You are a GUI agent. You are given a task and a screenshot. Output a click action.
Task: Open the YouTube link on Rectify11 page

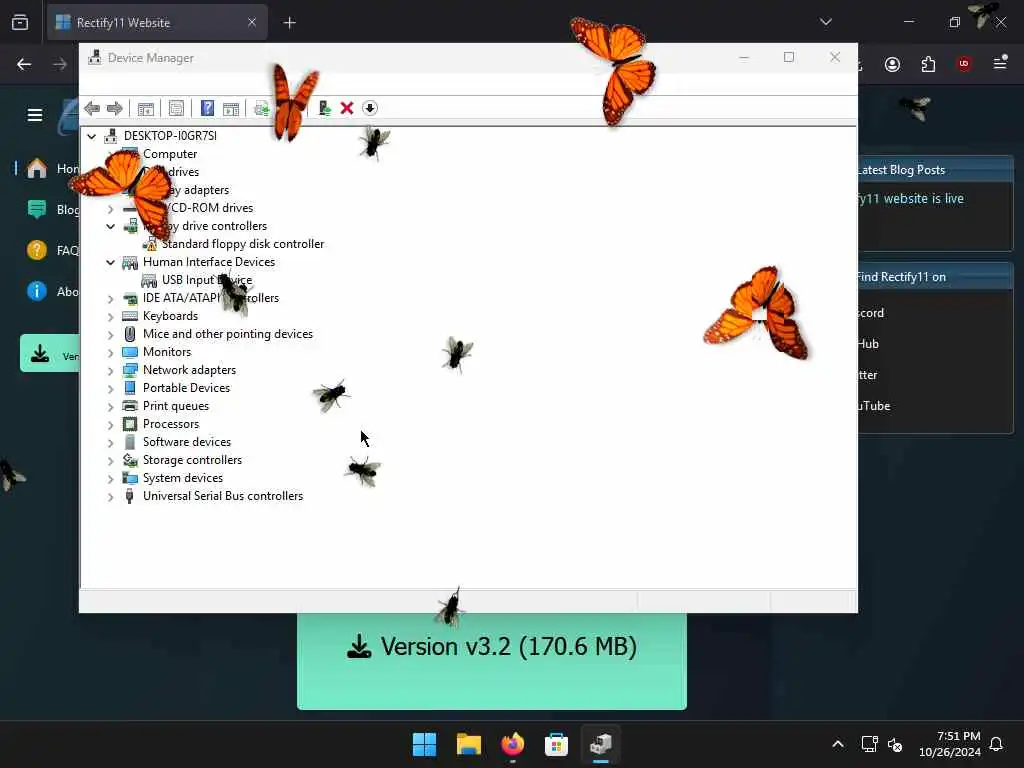(874, 406)
